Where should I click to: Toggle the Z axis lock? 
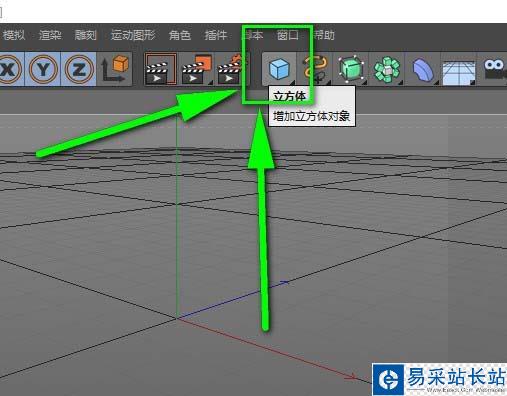tap(79, 69)
